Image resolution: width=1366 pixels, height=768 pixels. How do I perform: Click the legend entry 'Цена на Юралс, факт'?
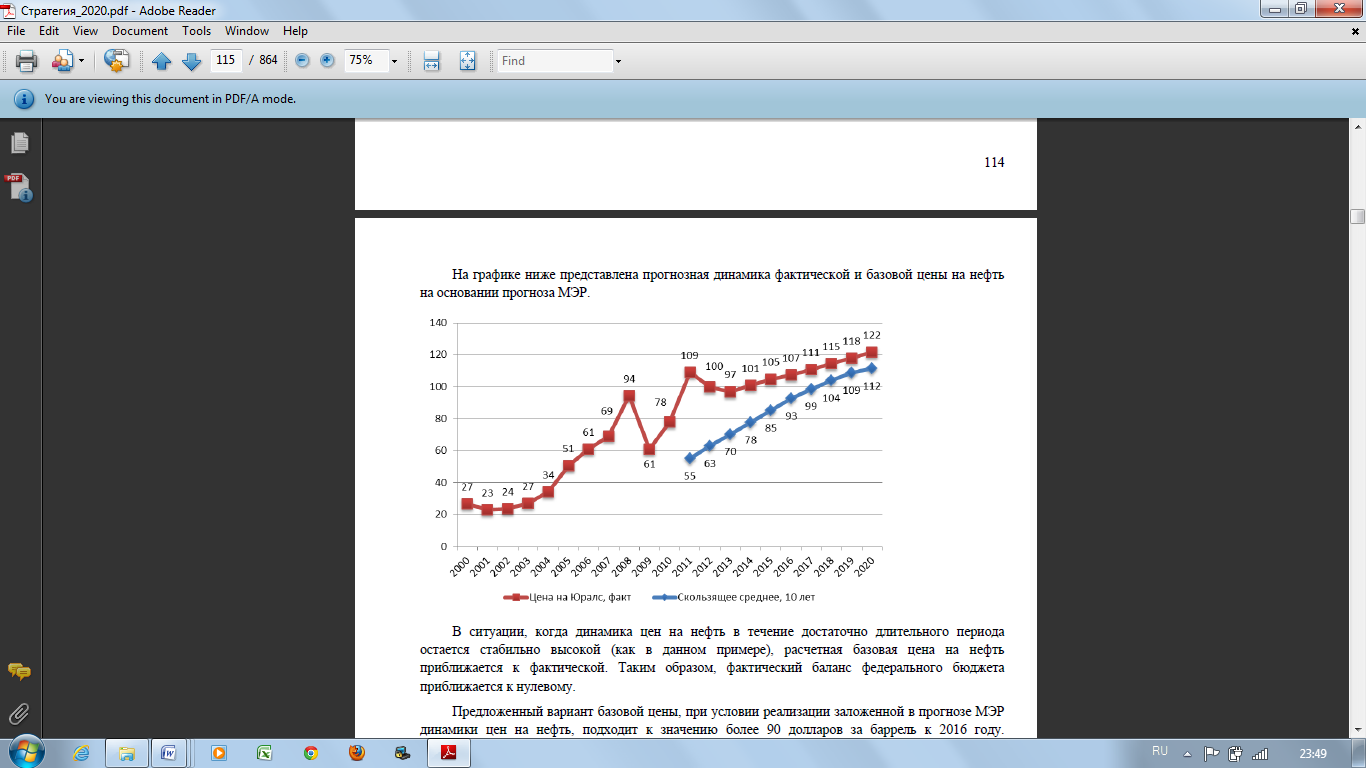[566, 597]
